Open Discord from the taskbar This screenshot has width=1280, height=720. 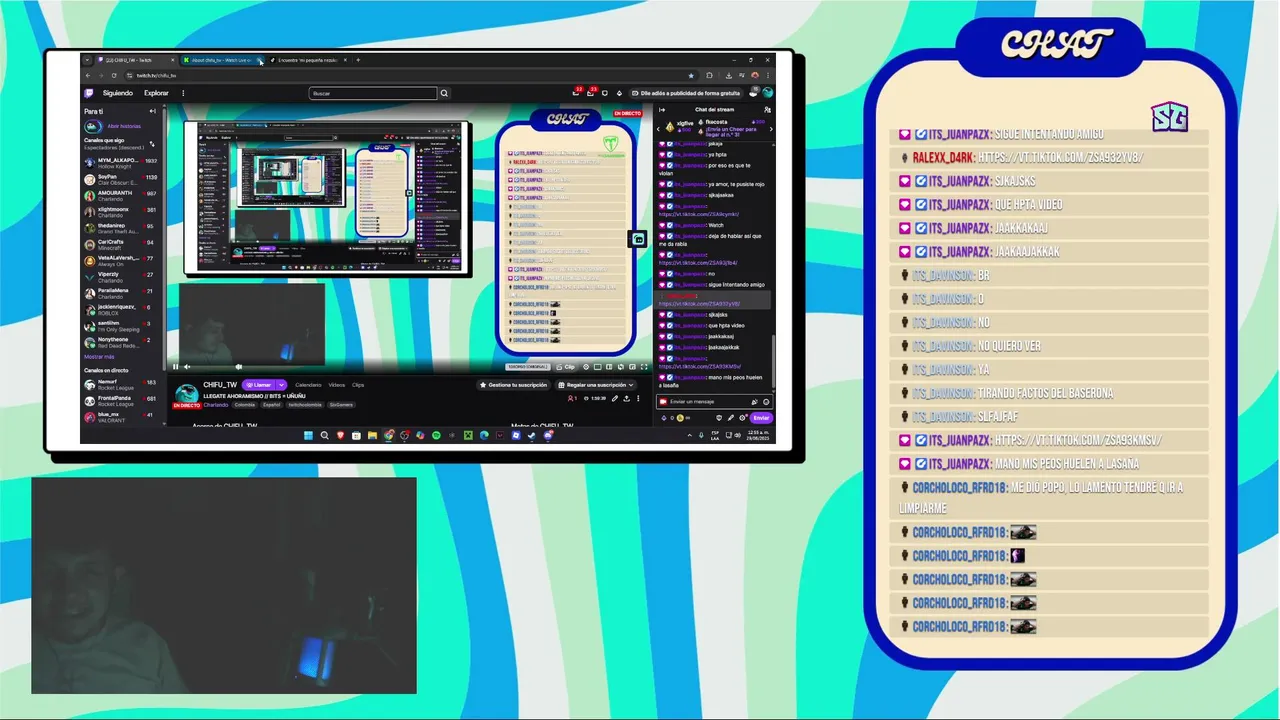(x=548, y=435)
